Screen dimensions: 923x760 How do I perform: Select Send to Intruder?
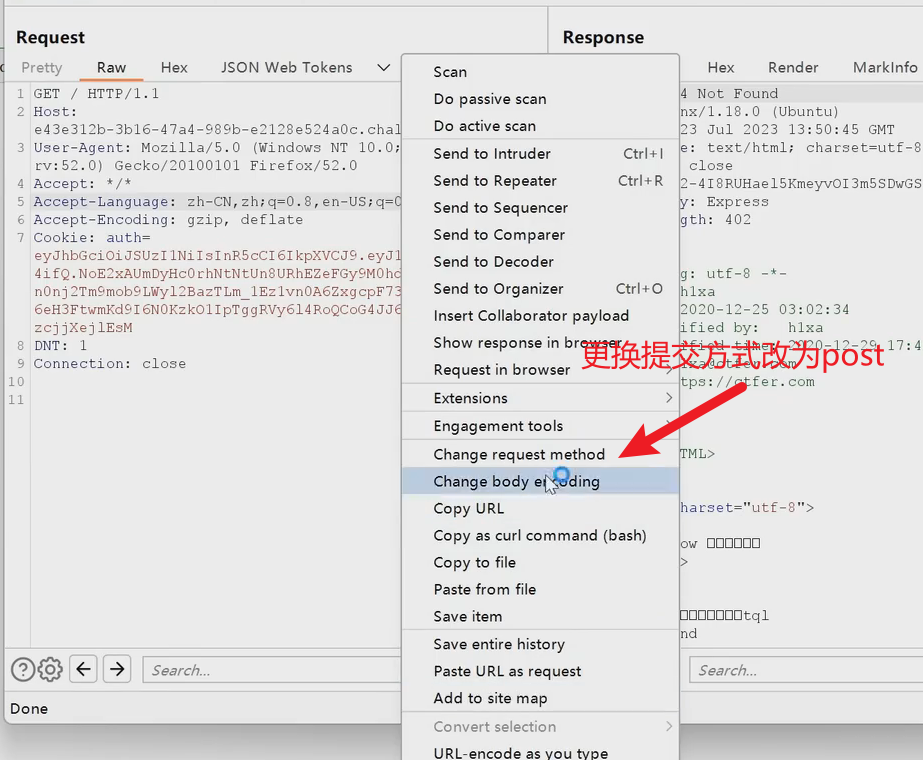[492, 154]
